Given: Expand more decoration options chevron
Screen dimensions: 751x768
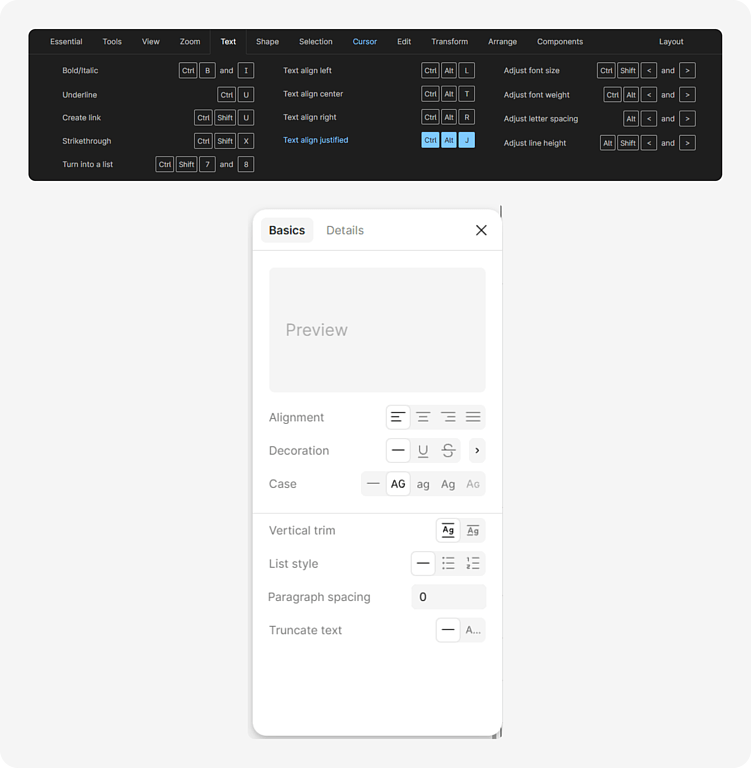Looking at the screenshot, I should tap(477, 450).
